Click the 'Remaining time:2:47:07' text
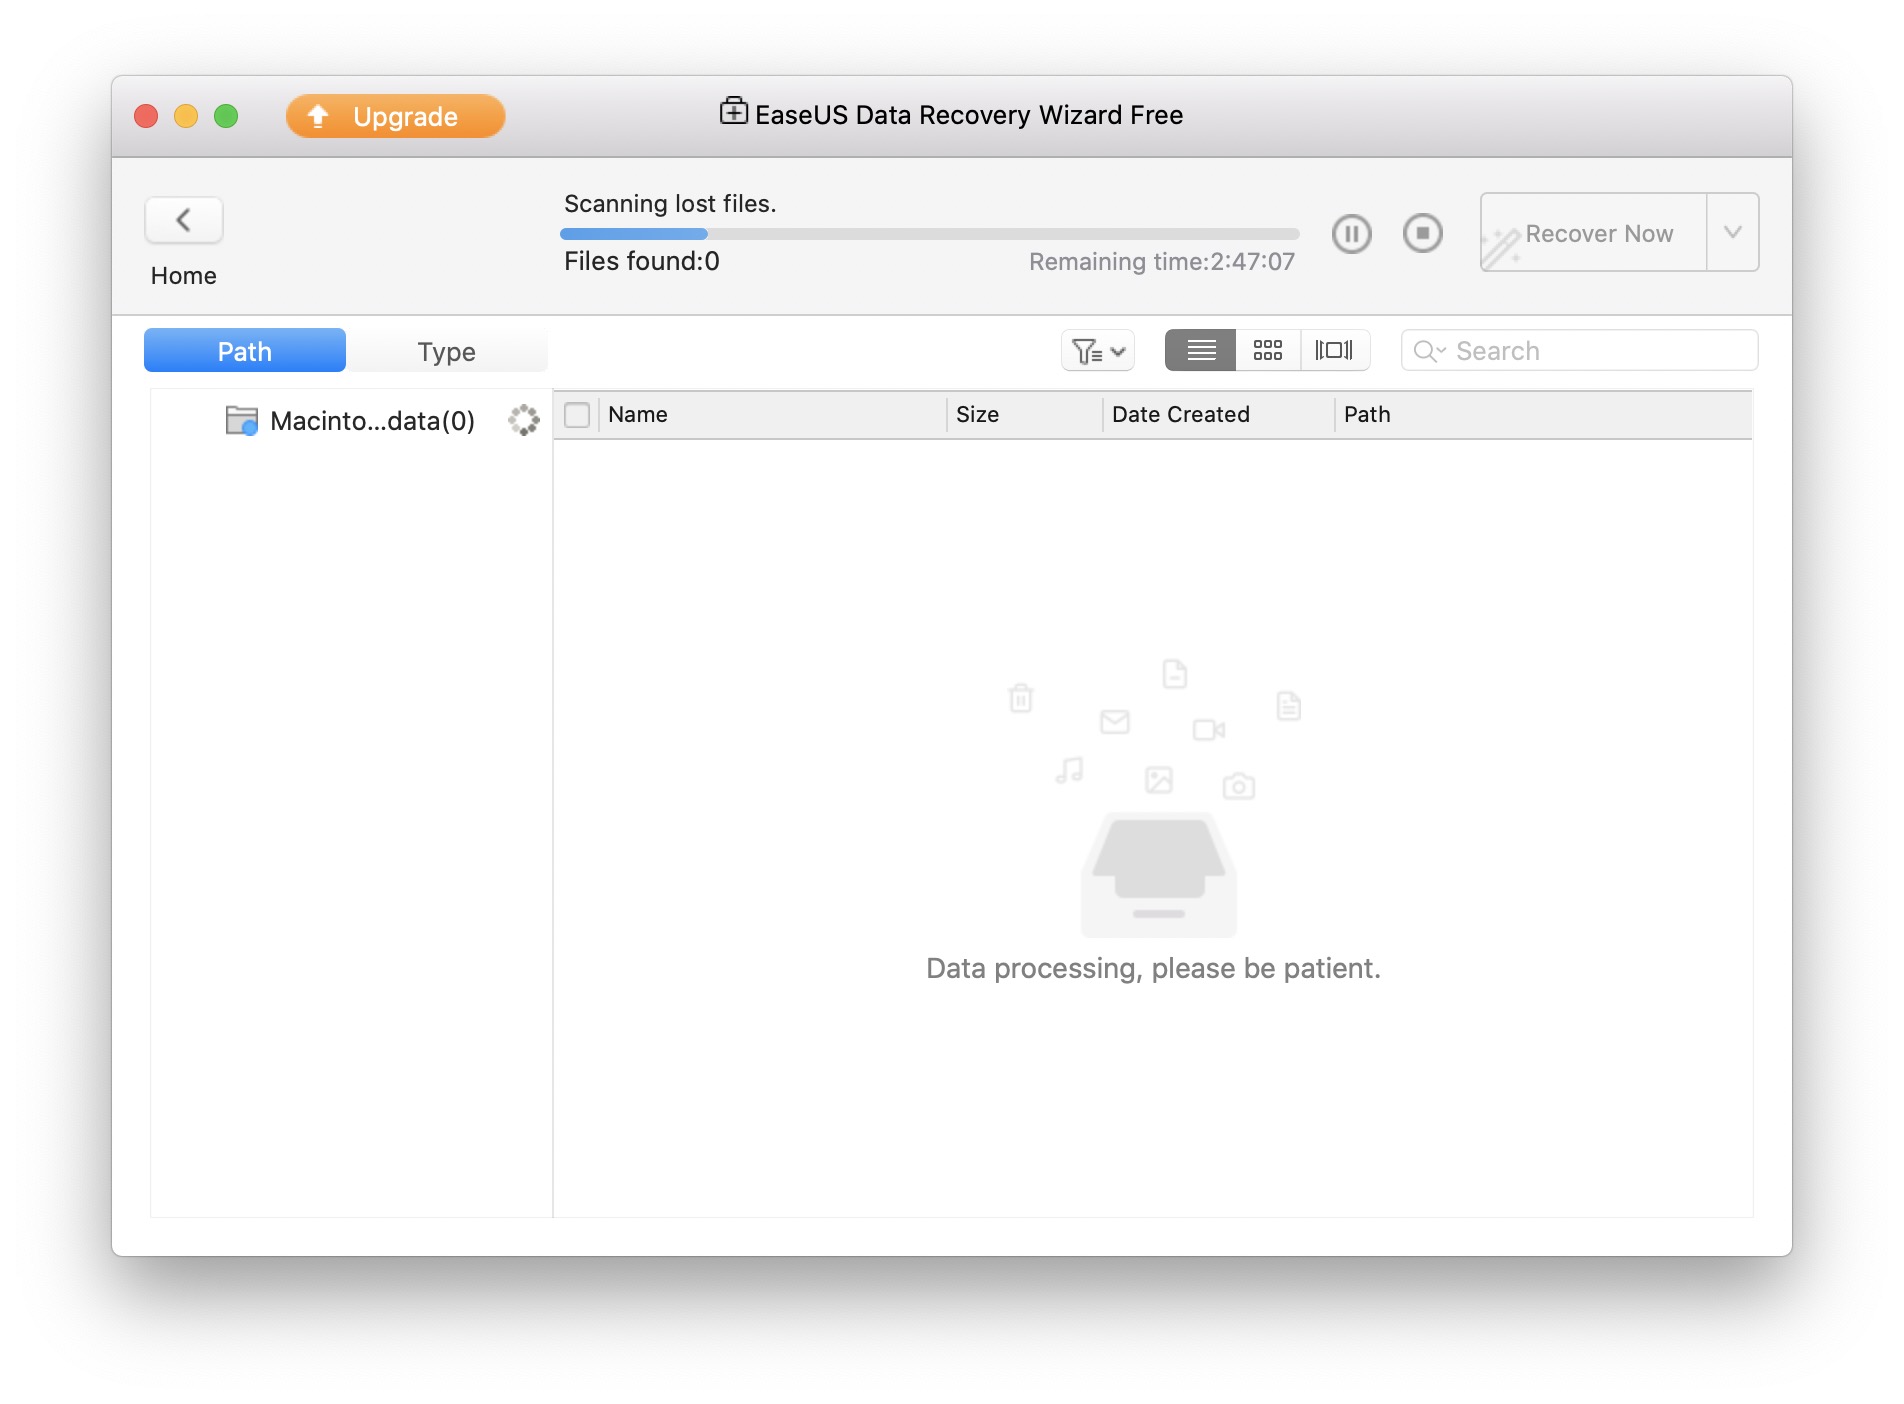1904x1404 pixels. point(1162,262)
